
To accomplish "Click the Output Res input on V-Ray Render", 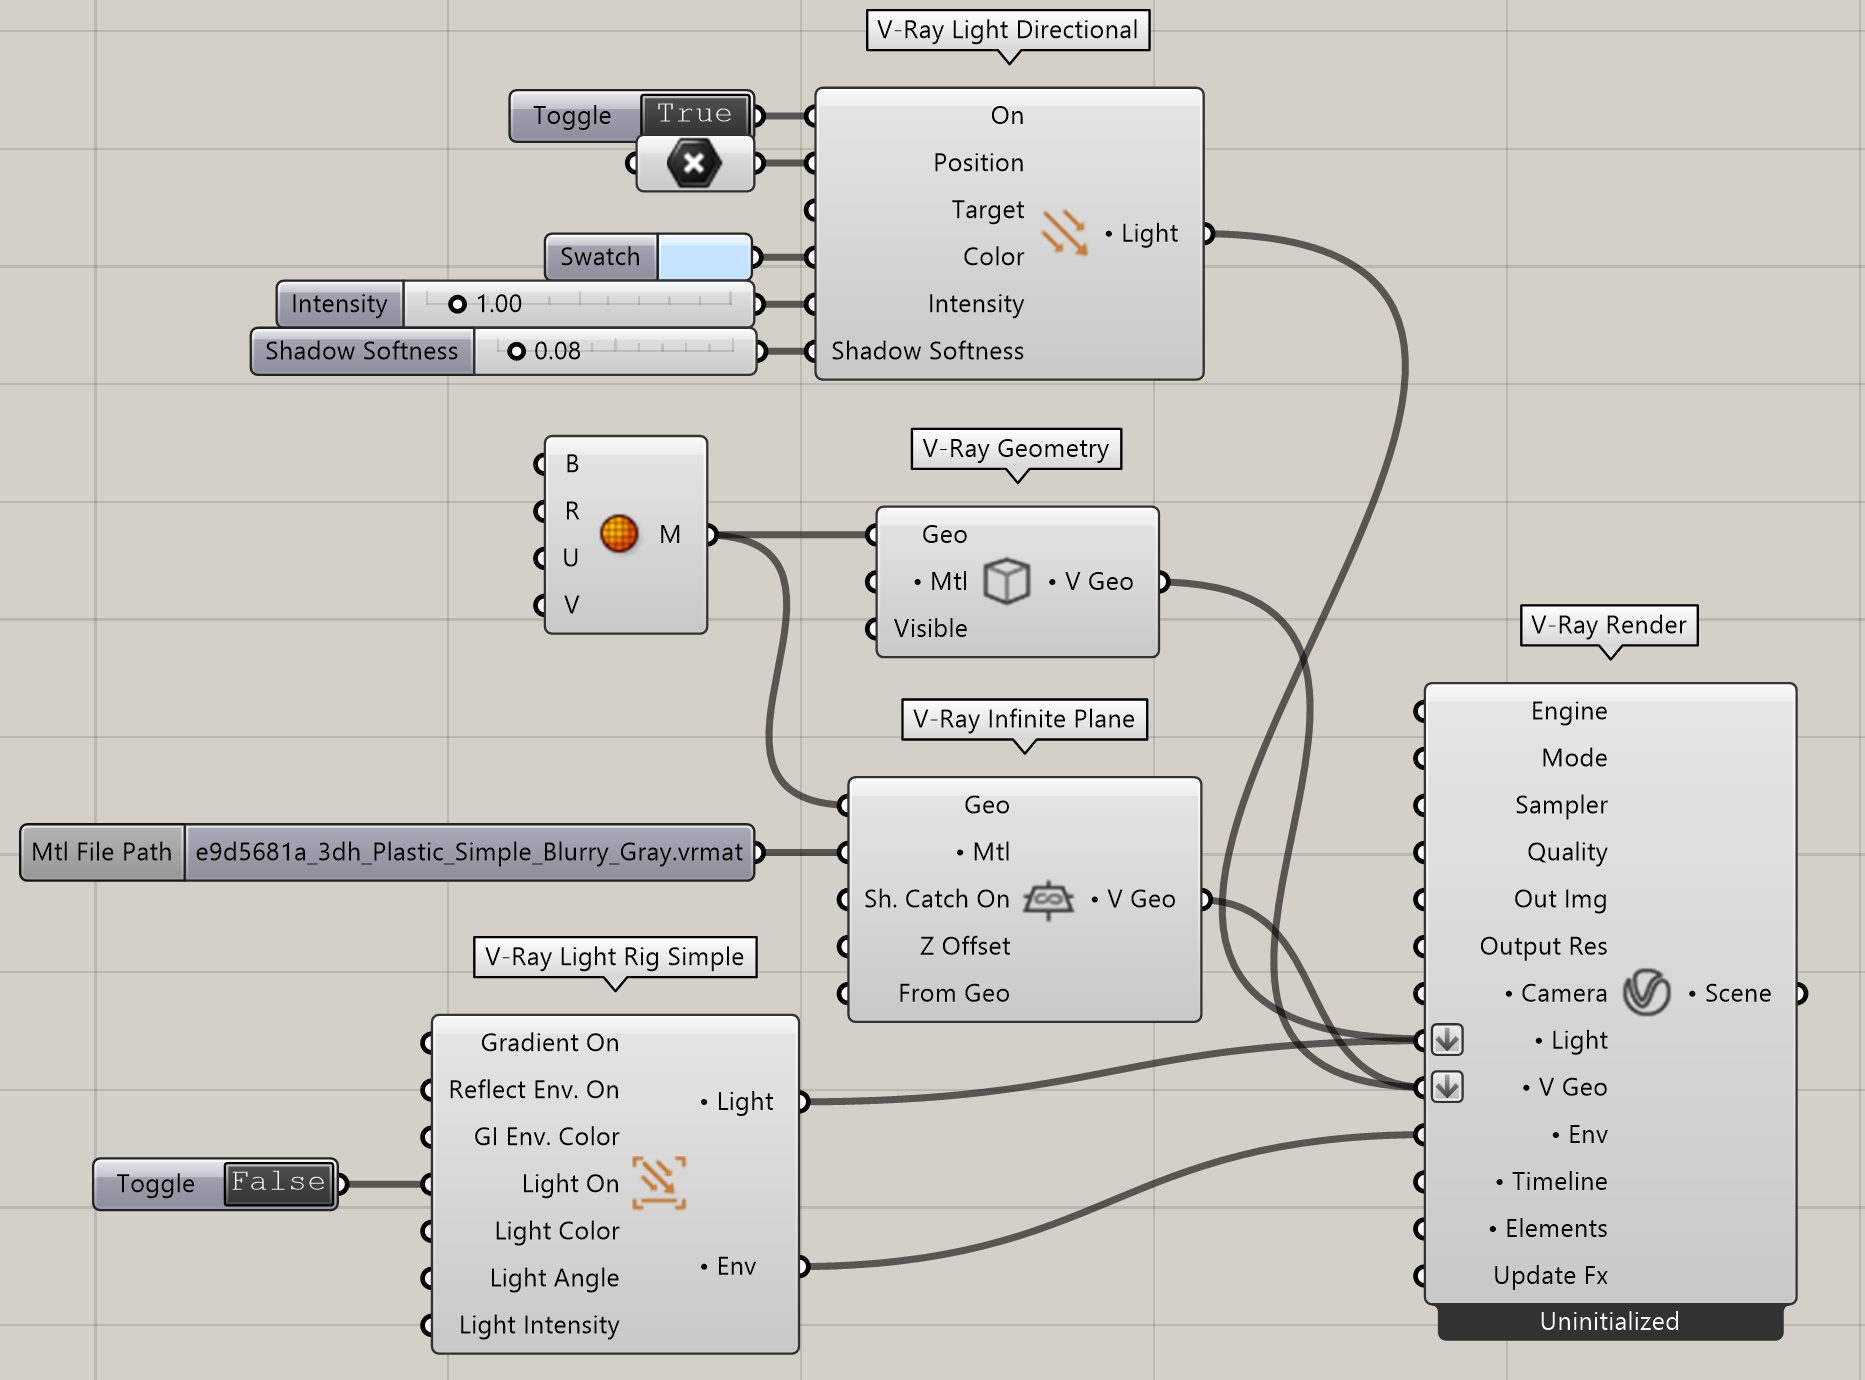I will [1543, 946].
